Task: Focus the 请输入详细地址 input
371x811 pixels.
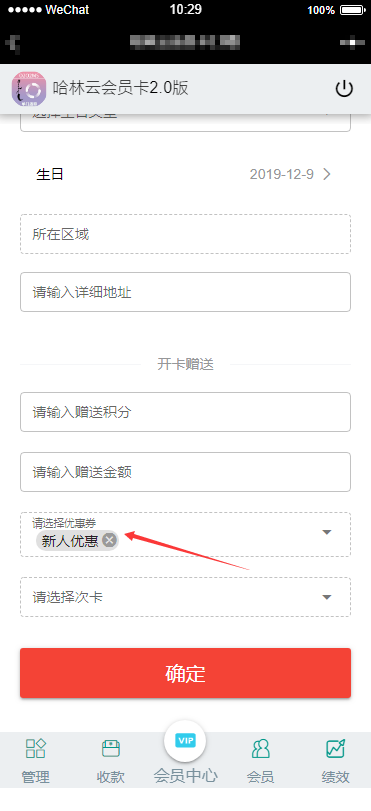Action: point(185,292)
